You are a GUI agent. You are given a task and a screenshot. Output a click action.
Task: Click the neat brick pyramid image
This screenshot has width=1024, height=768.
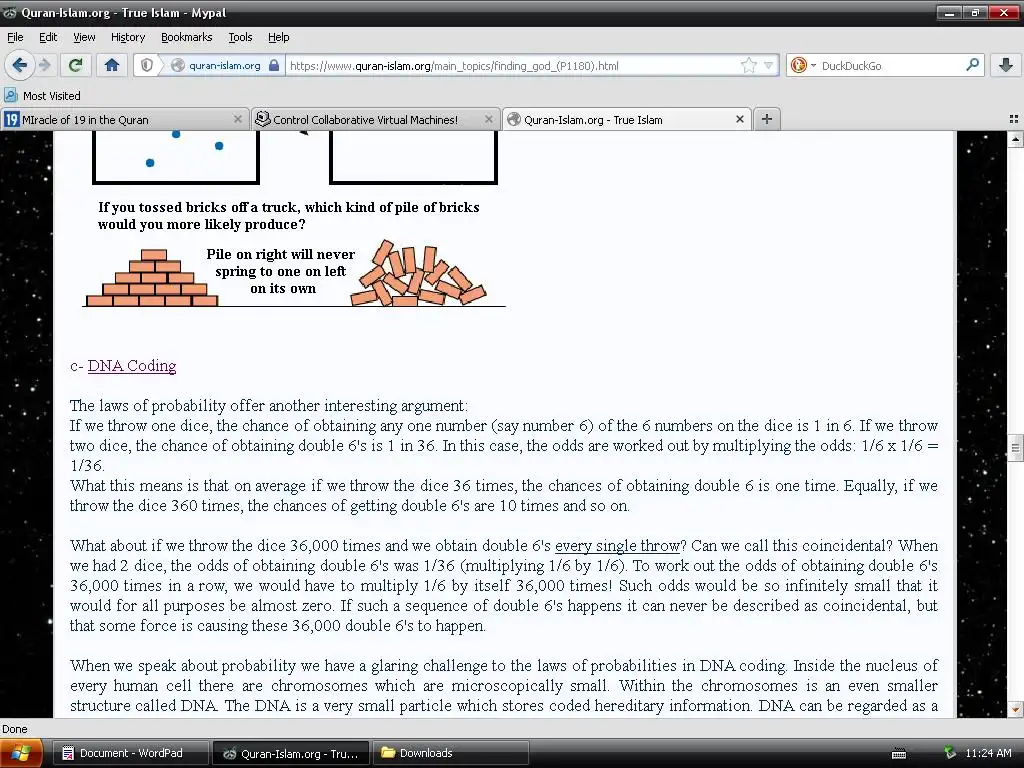click(x=152, y=278)
